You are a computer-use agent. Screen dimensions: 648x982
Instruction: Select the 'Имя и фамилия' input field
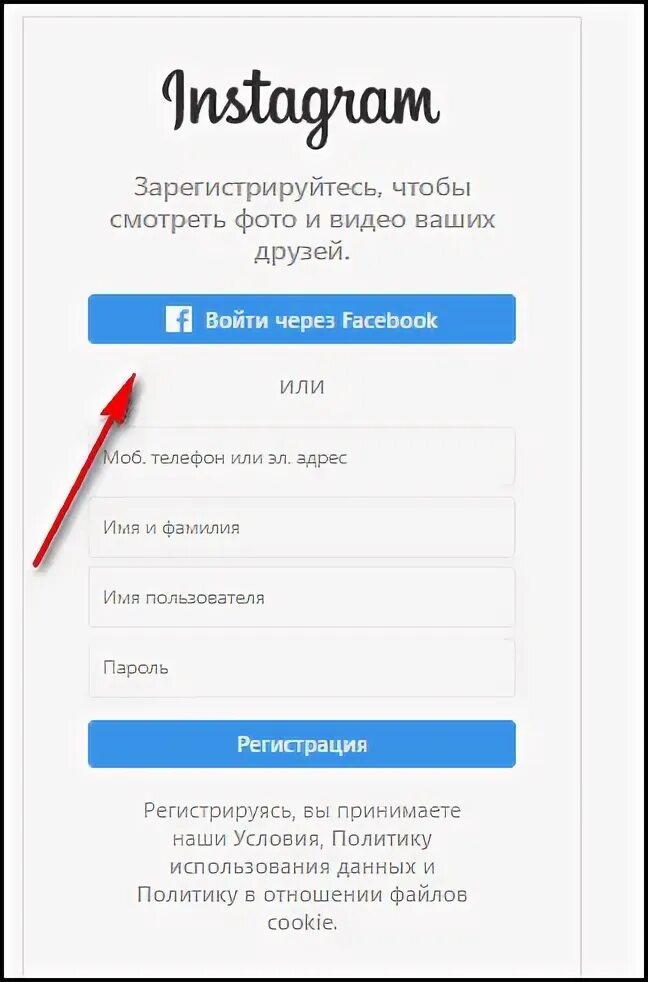[302, 527]
